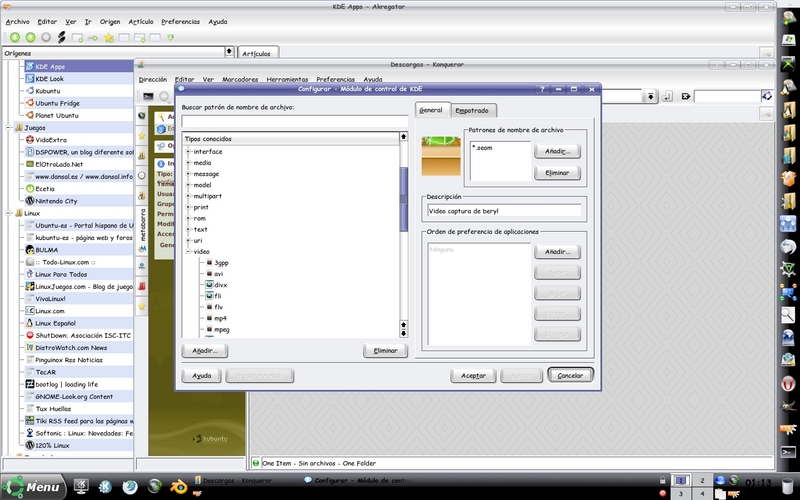This screenshot has height=500, width=800.
Task: Expand the interface node in Tipos conocidos
Action: pos(188,152)
